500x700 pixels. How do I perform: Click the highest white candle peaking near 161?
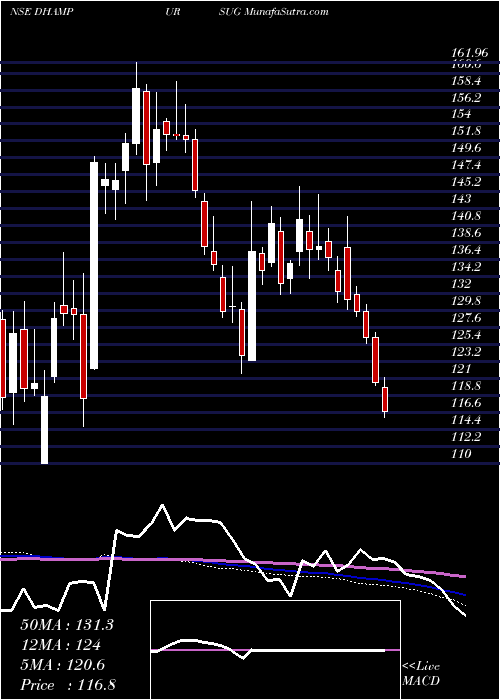(x=136, y=116)
